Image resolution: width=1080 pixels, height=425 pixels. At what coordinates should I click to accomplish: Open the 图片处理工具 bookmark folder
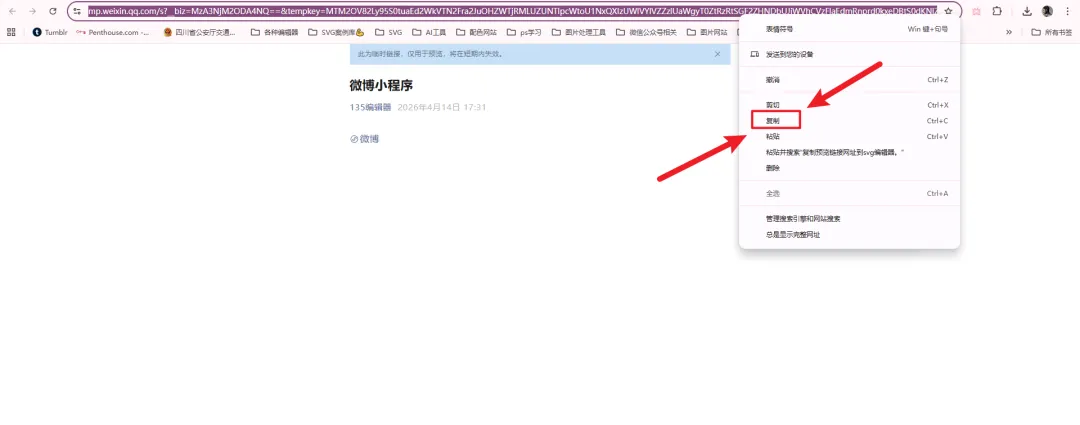point(579,32)
